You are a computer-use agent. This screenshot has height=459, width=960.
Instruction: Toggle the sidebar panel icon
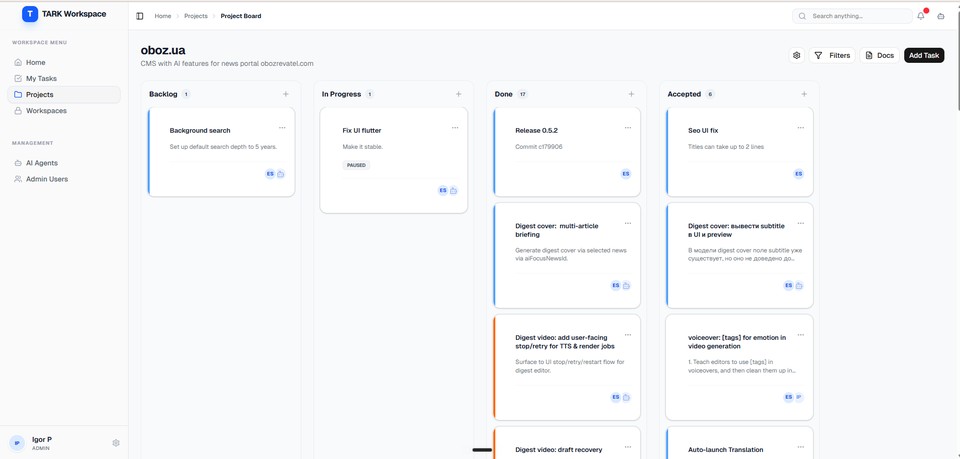pyautogui.click(x=140, y=16)
